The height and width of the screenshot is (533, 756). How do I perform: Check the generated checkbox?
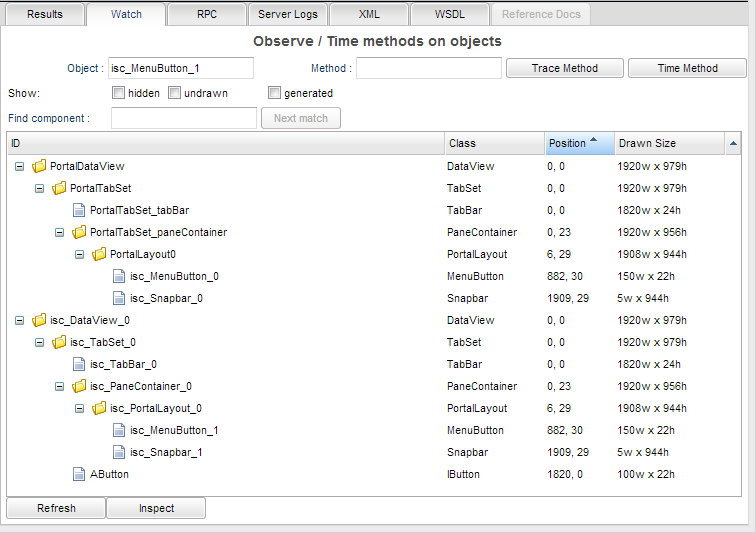(x=274, y=93)
